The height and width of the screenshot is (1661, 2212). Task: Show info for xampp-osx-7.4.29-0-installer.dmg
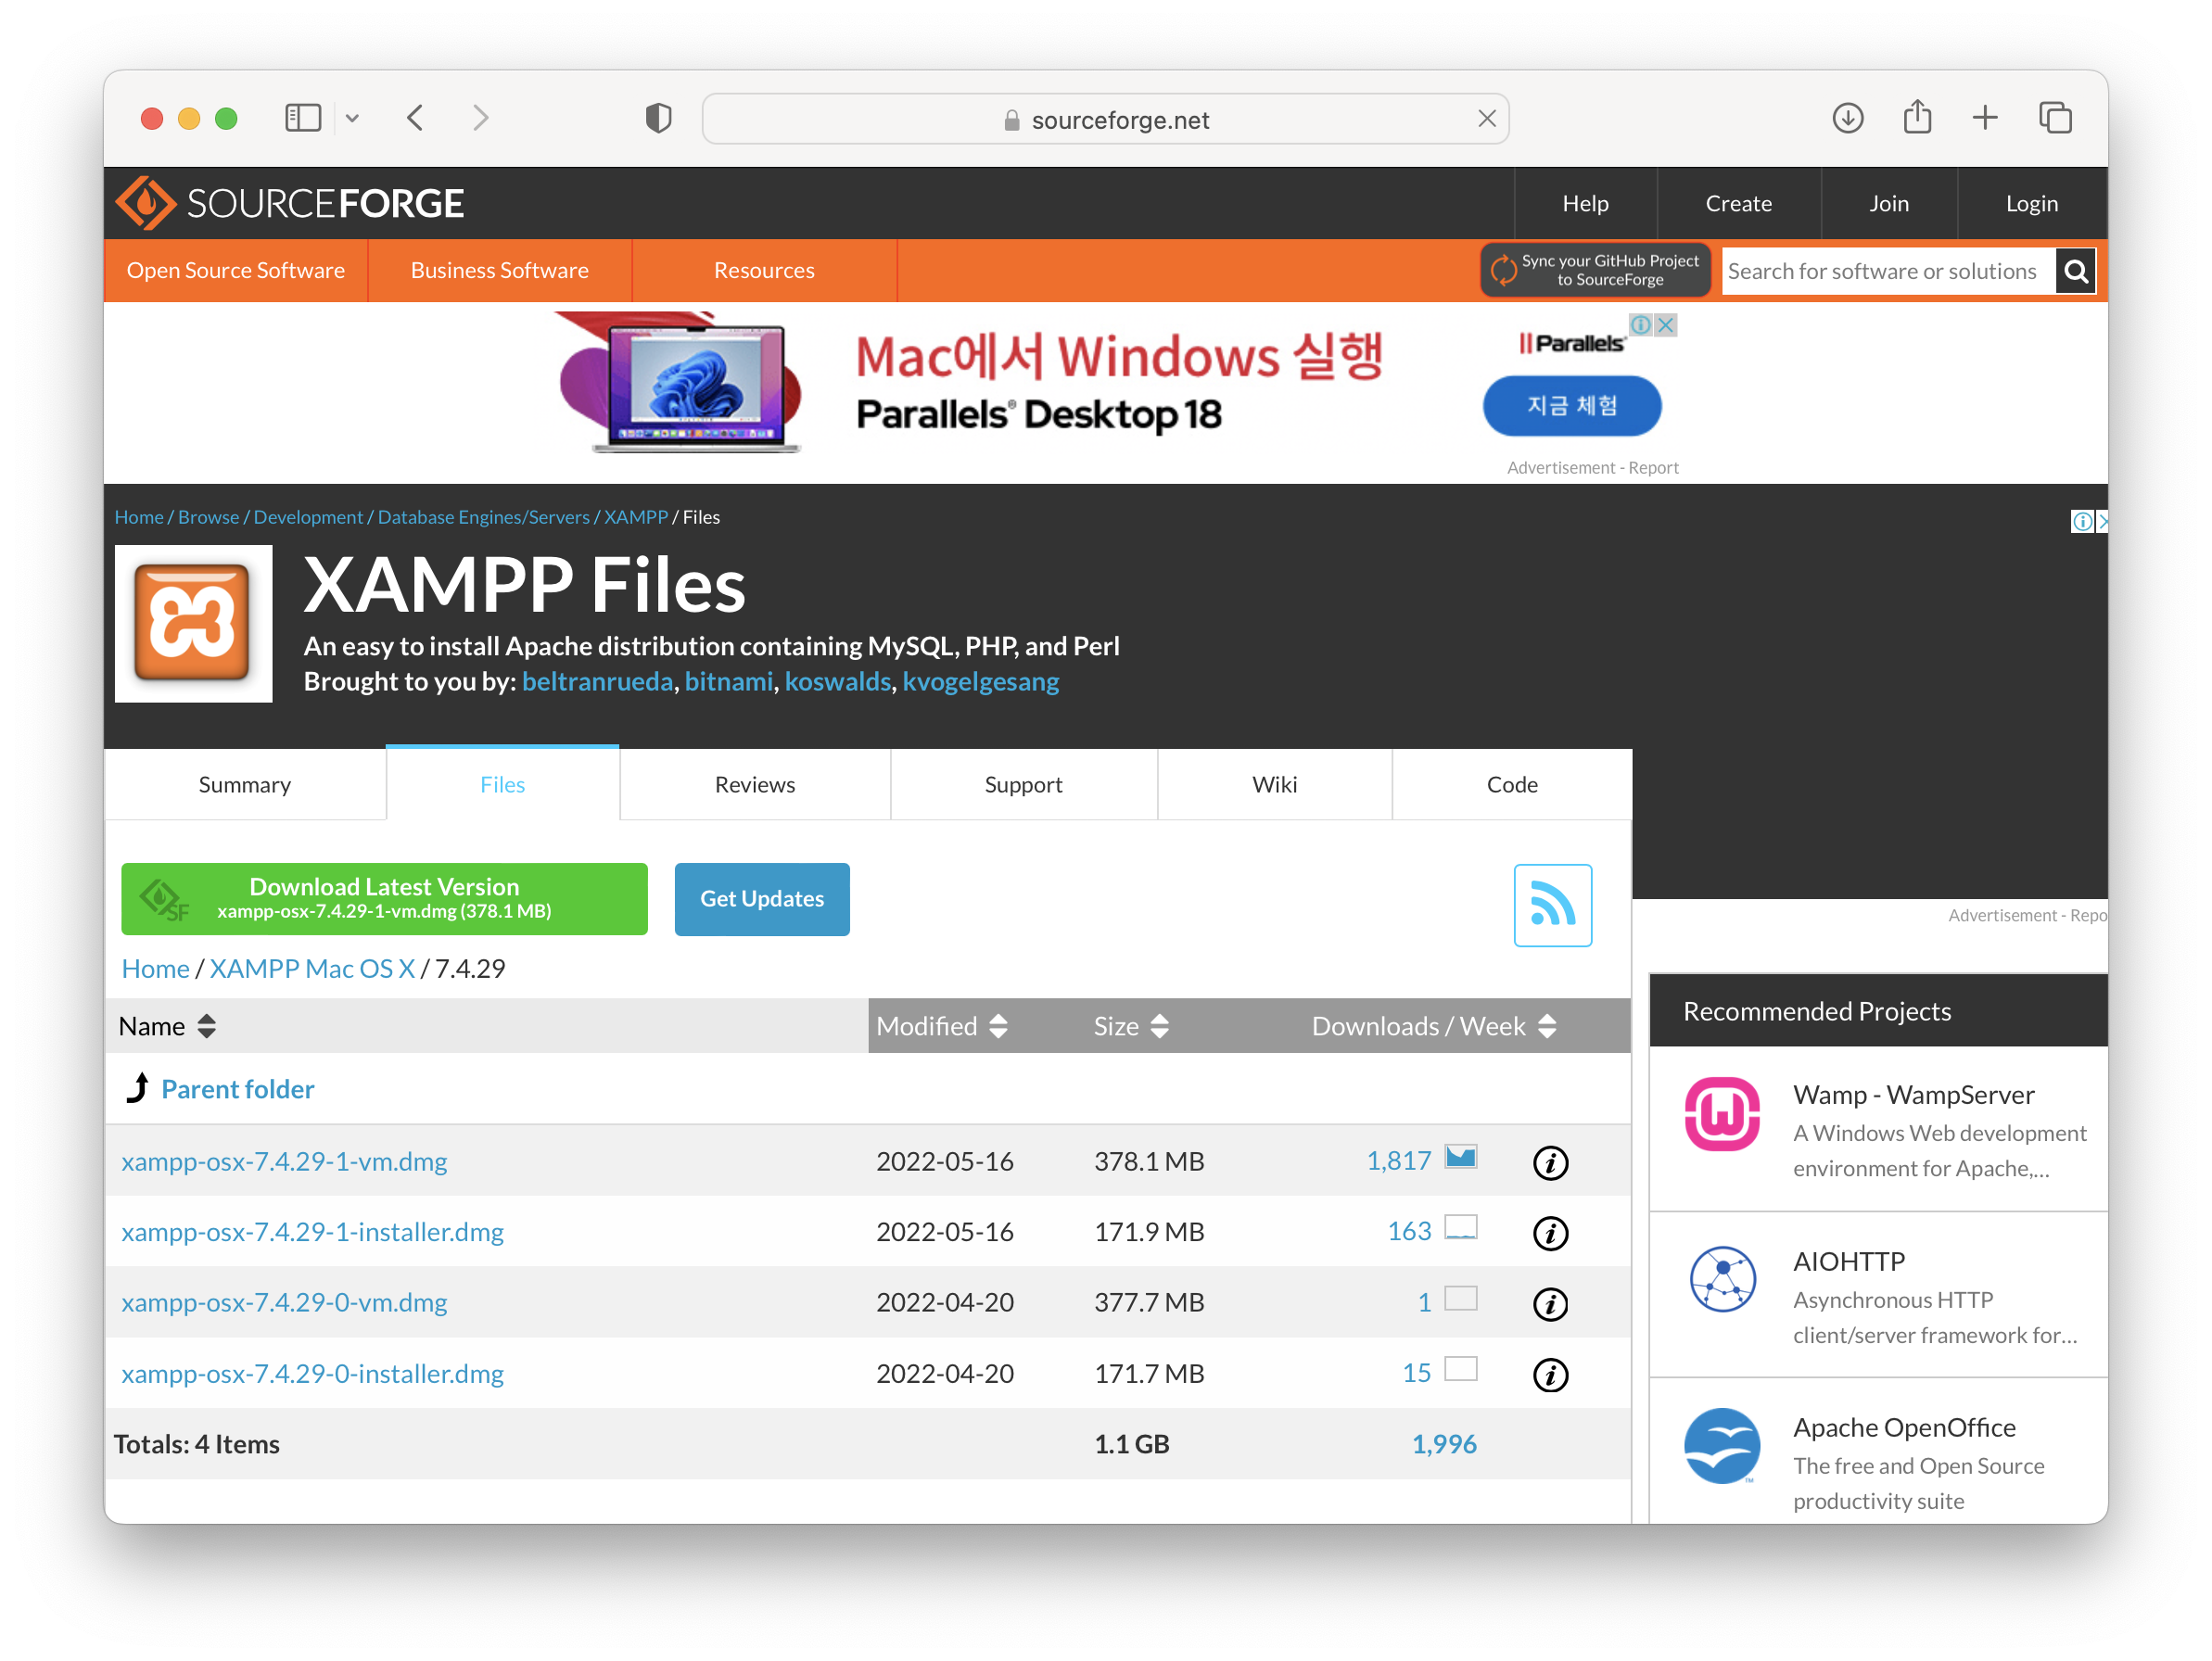click(1550, 1374)
